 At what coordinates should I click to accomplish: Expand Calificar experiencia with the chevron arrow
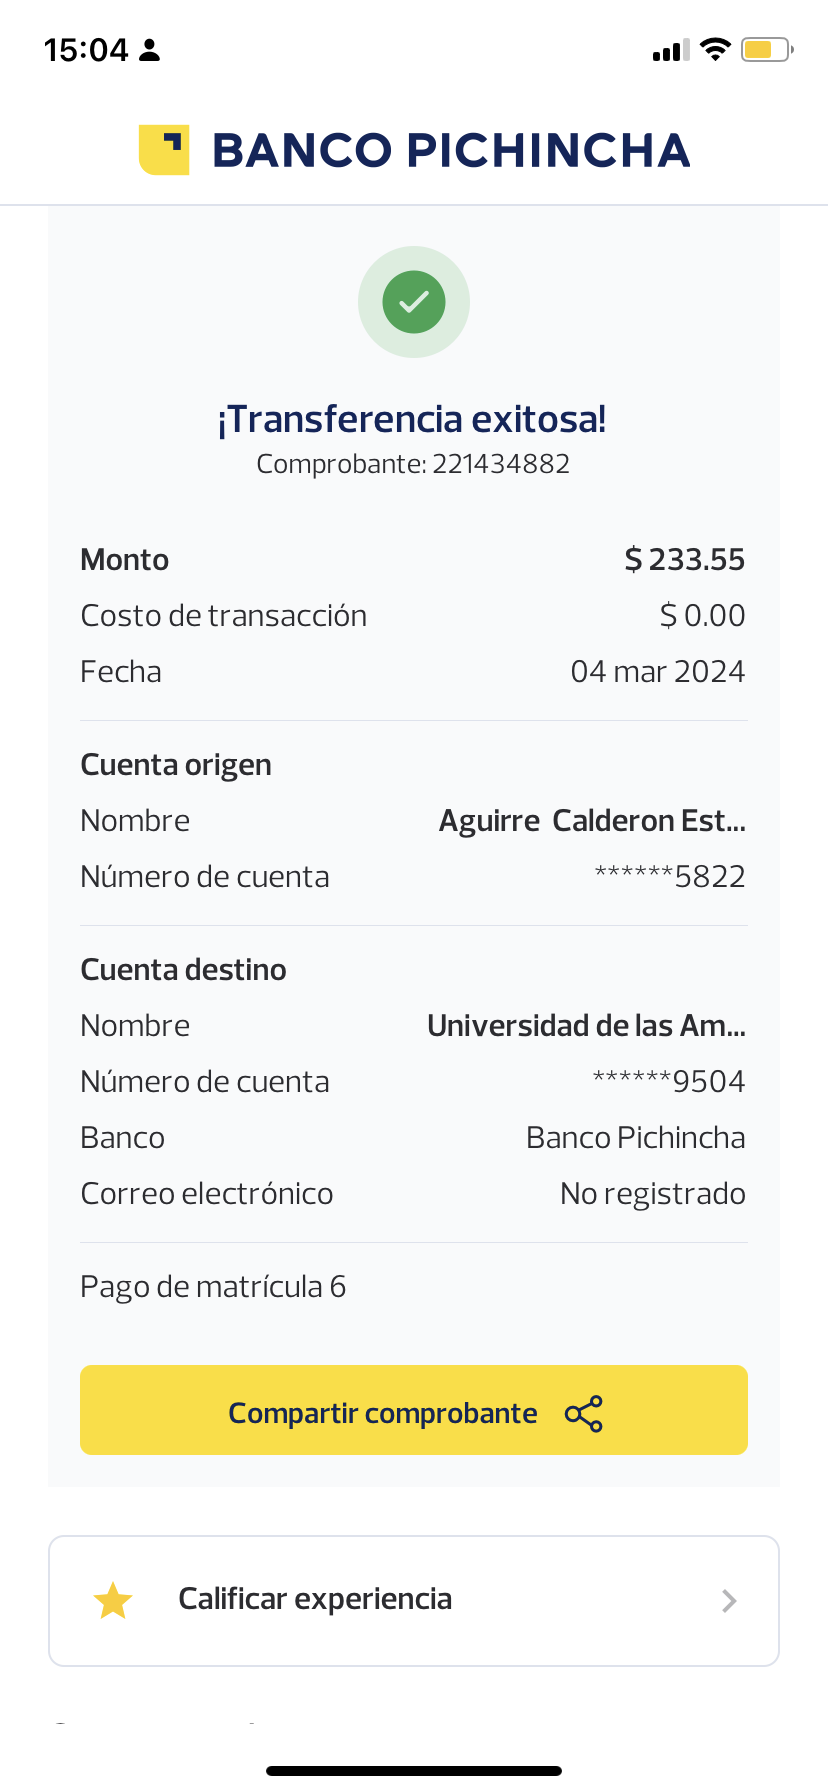729,1601
